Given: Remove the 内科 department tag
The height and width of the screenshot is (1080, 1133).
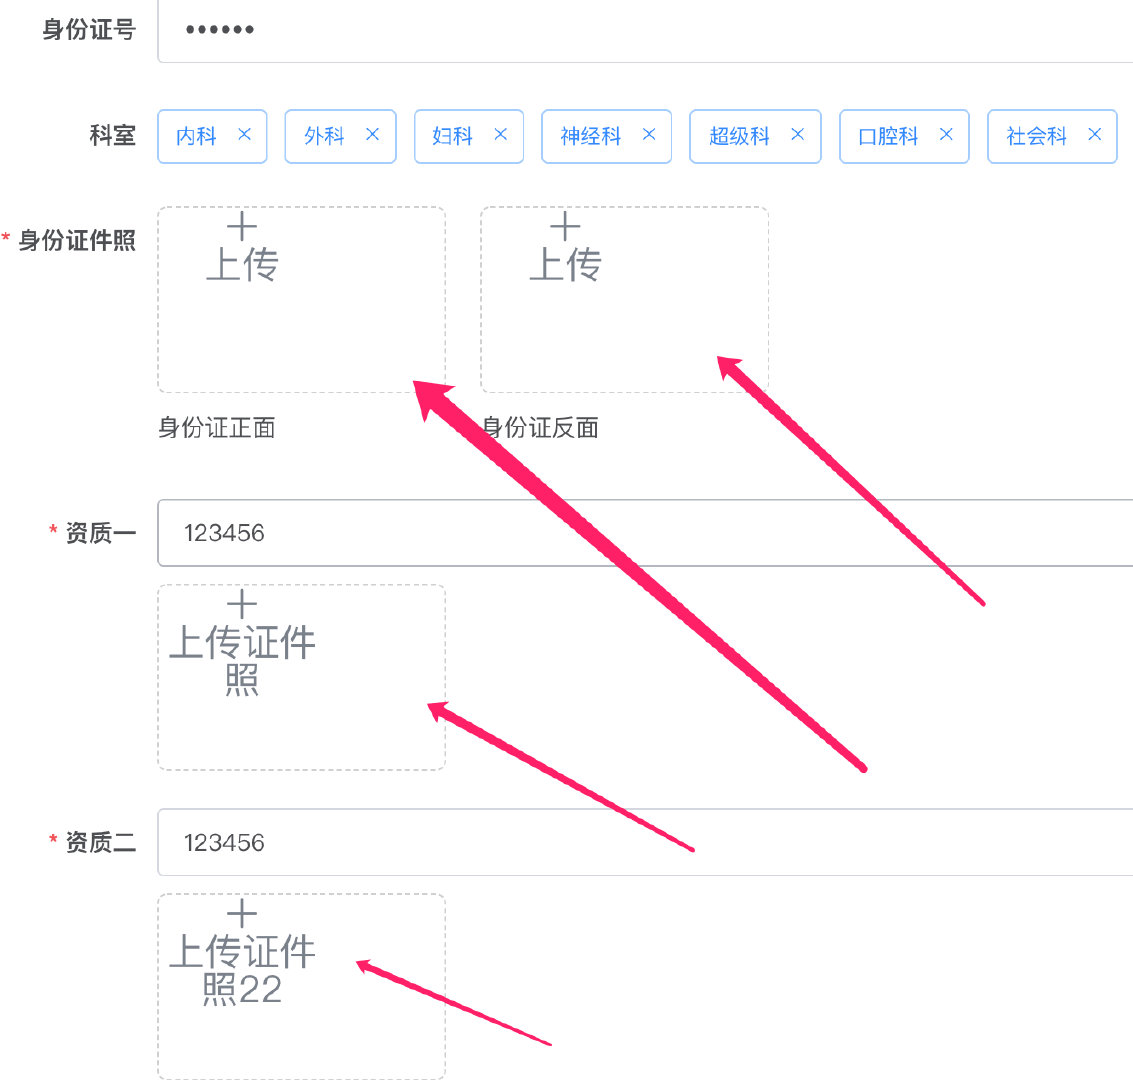Looking at the screenshot, I should click(243, 136).
